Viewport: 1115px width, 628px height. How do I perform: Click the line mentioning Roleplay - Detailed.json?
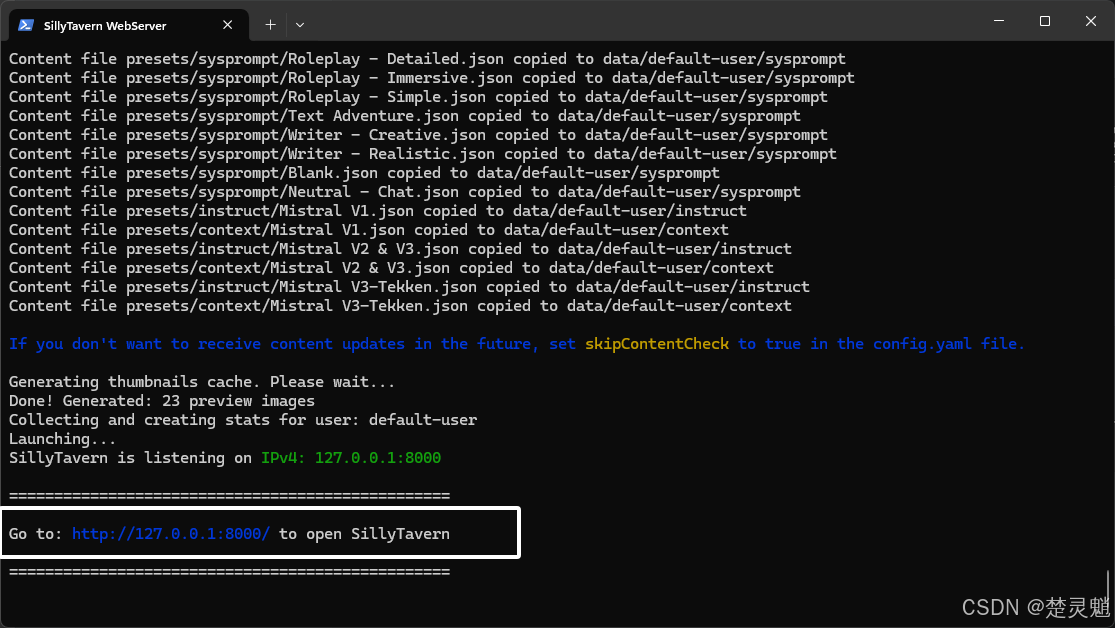[x=427, y=59]
